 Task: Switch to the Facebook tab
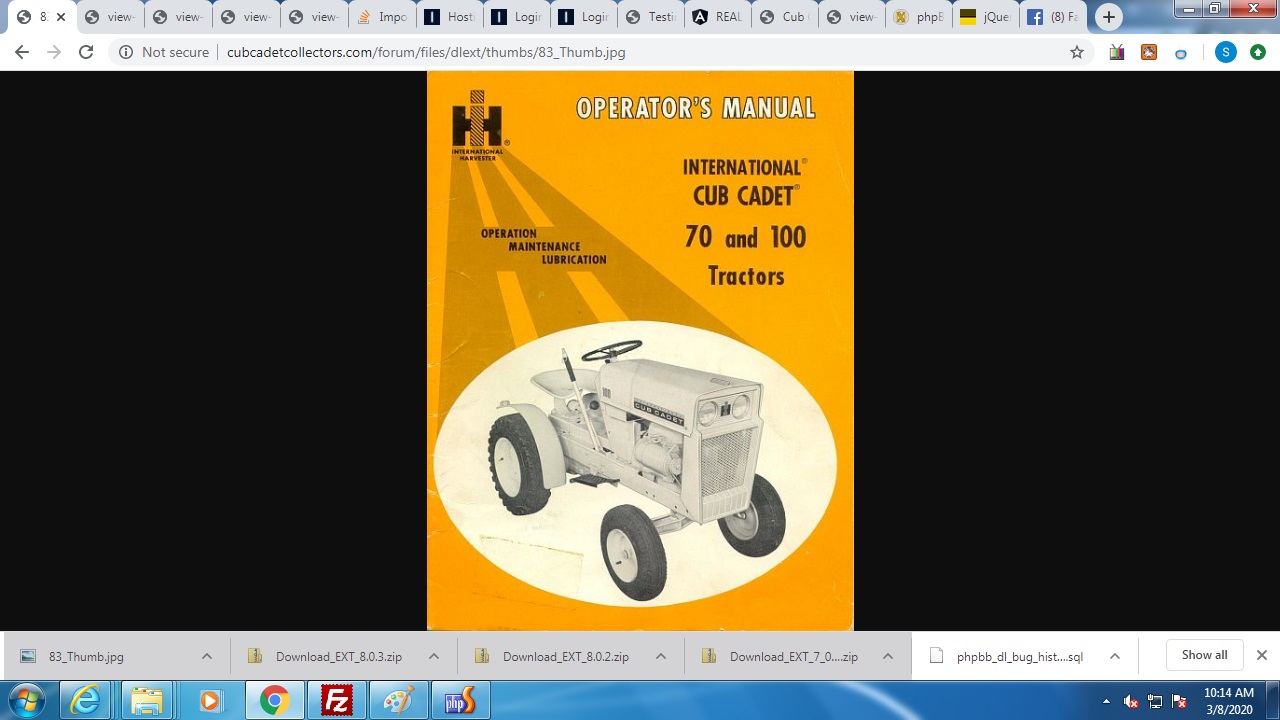coord(1052,17)
